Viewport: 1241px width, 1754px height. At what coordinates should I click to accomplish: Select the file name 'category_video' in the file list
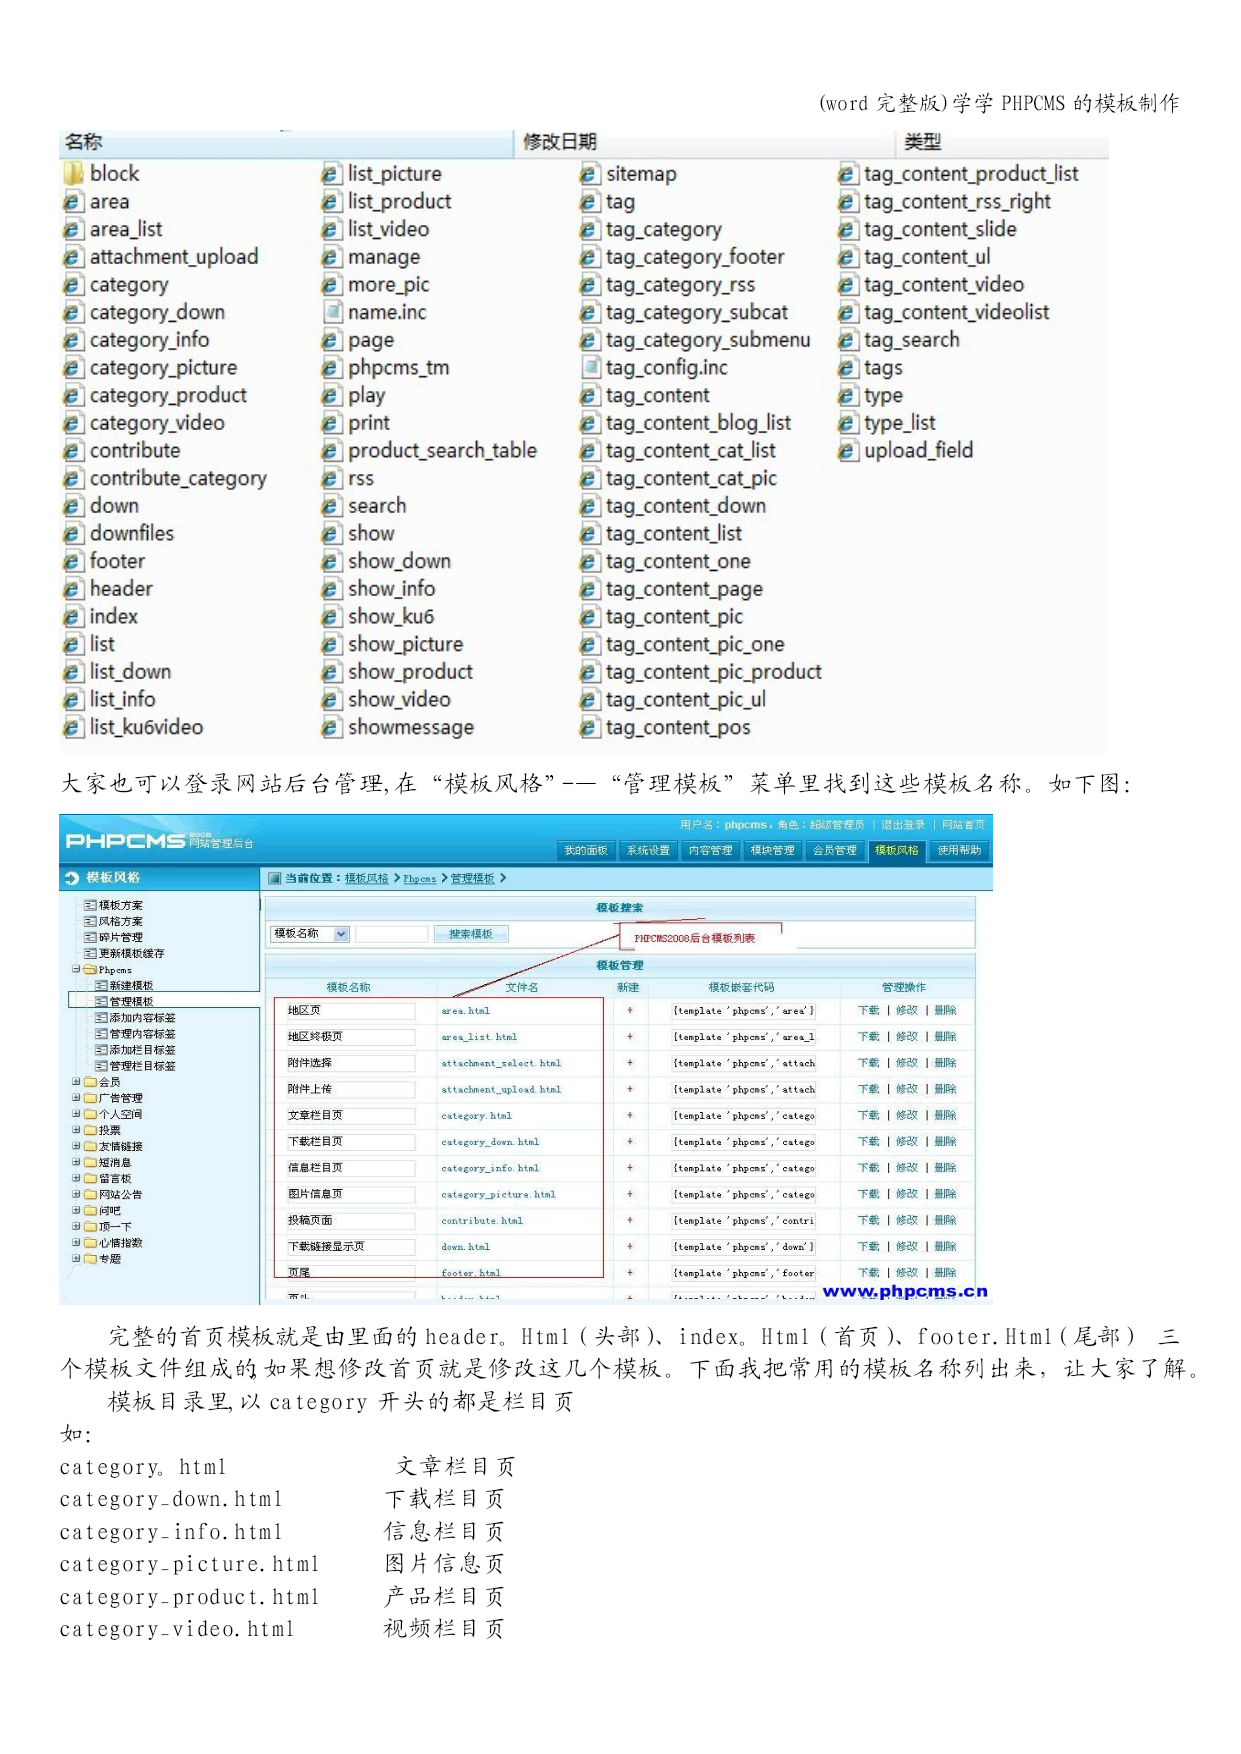[157, 423]
